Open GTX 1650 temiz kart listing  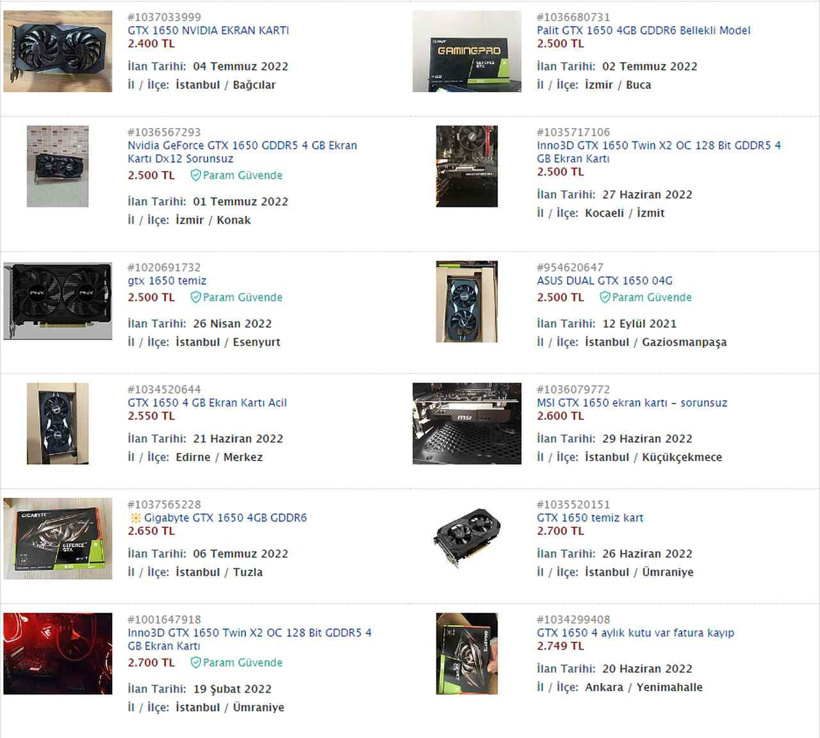[590, 518]
